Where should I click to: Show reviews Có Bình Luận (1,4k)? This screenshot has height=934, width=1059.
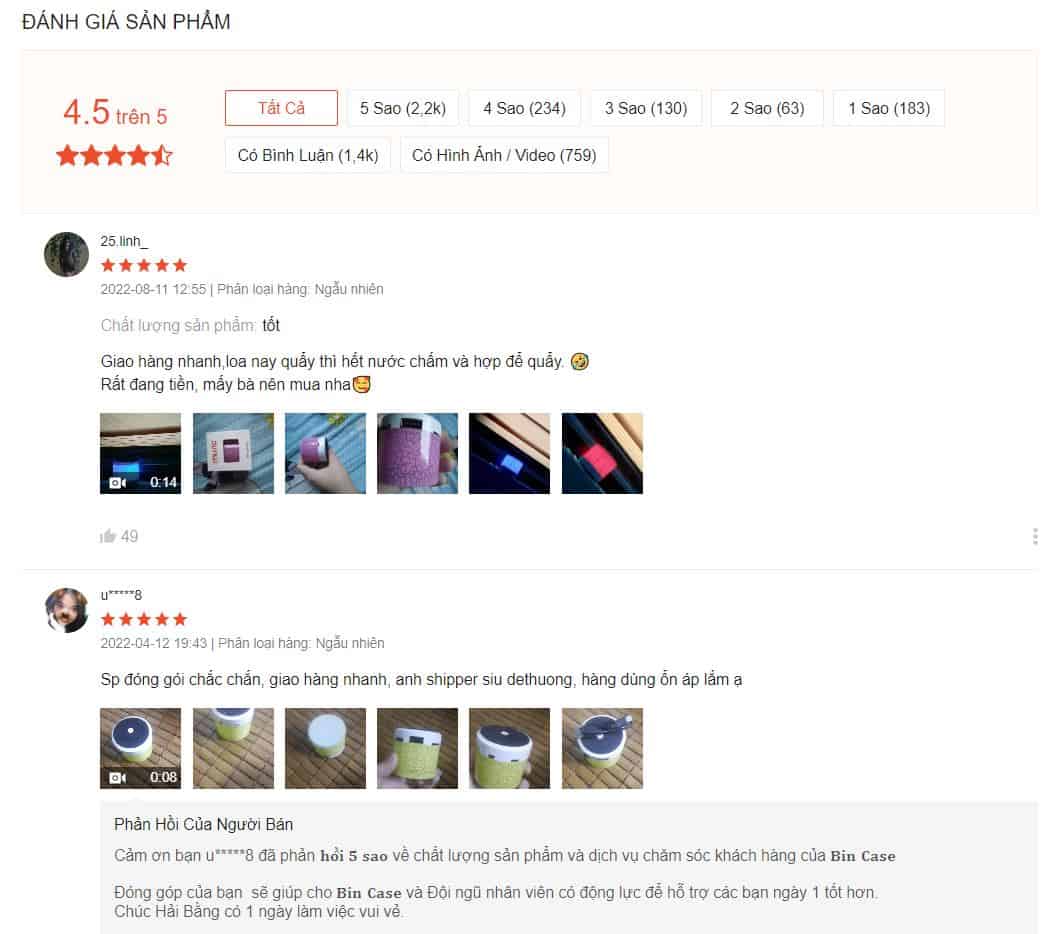(308, 155)
